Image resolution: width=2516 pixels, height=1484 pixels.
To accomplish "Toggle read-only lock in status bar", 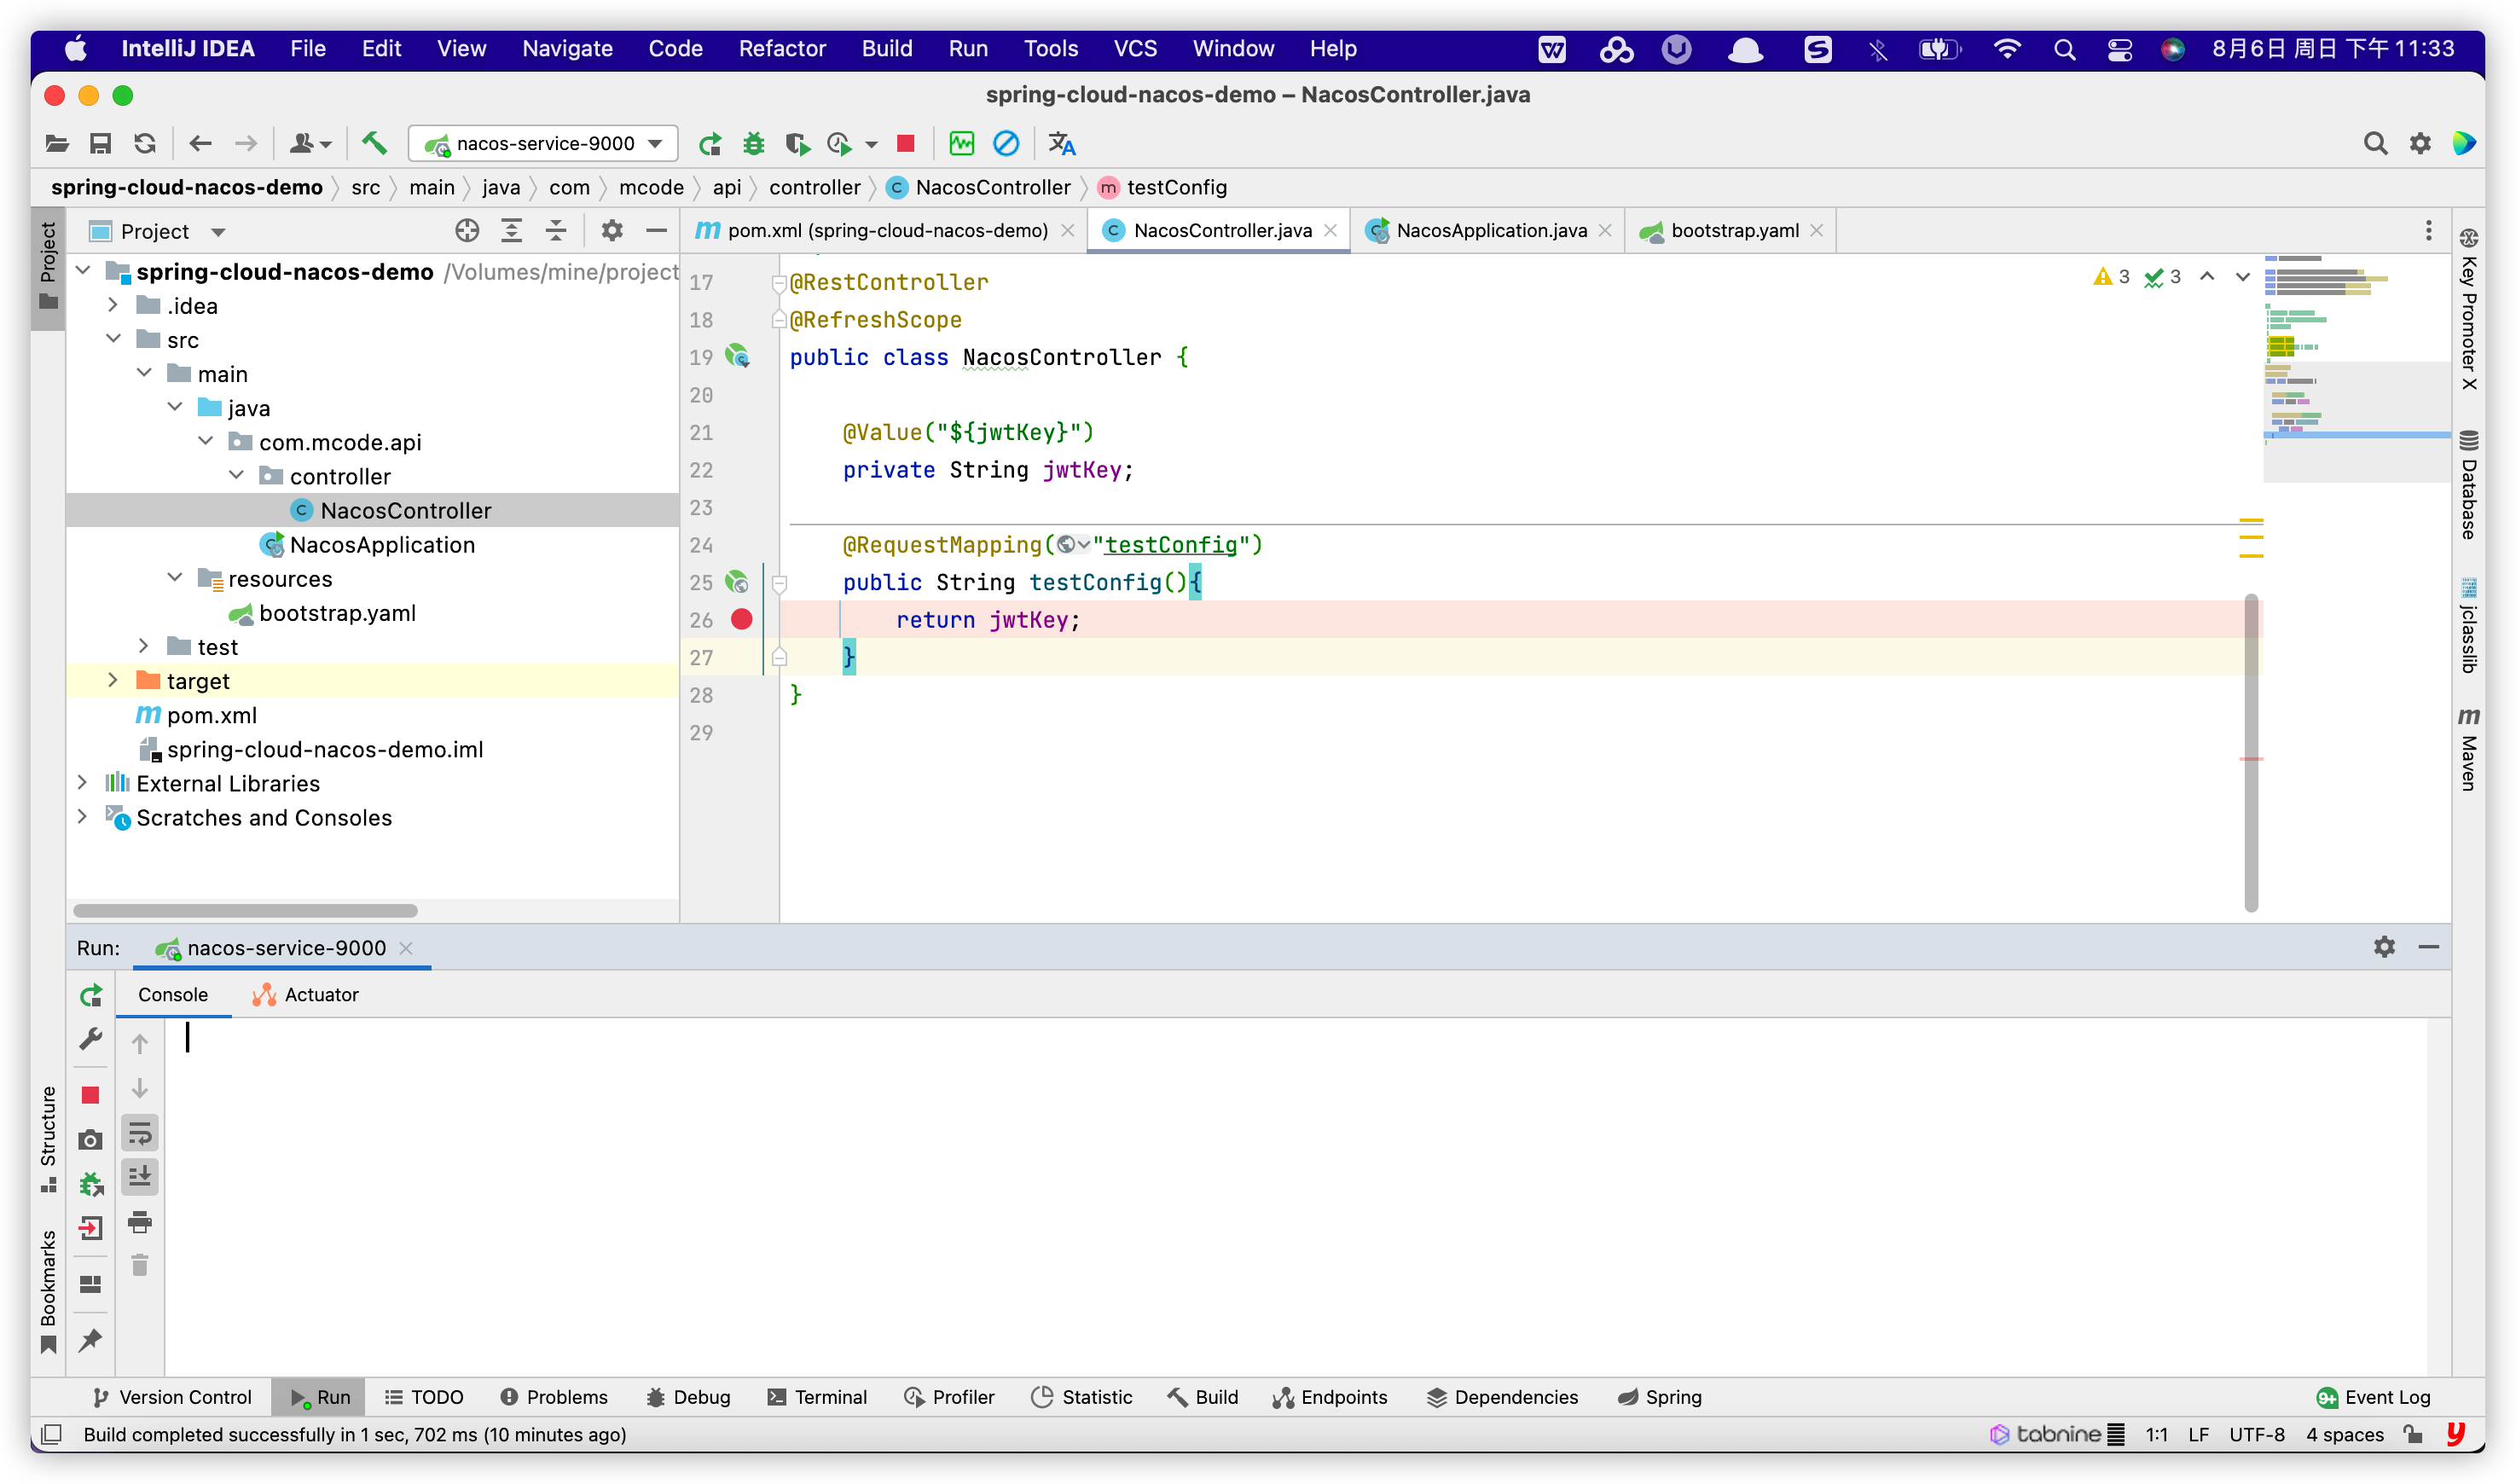I will coord(2414,1435).
